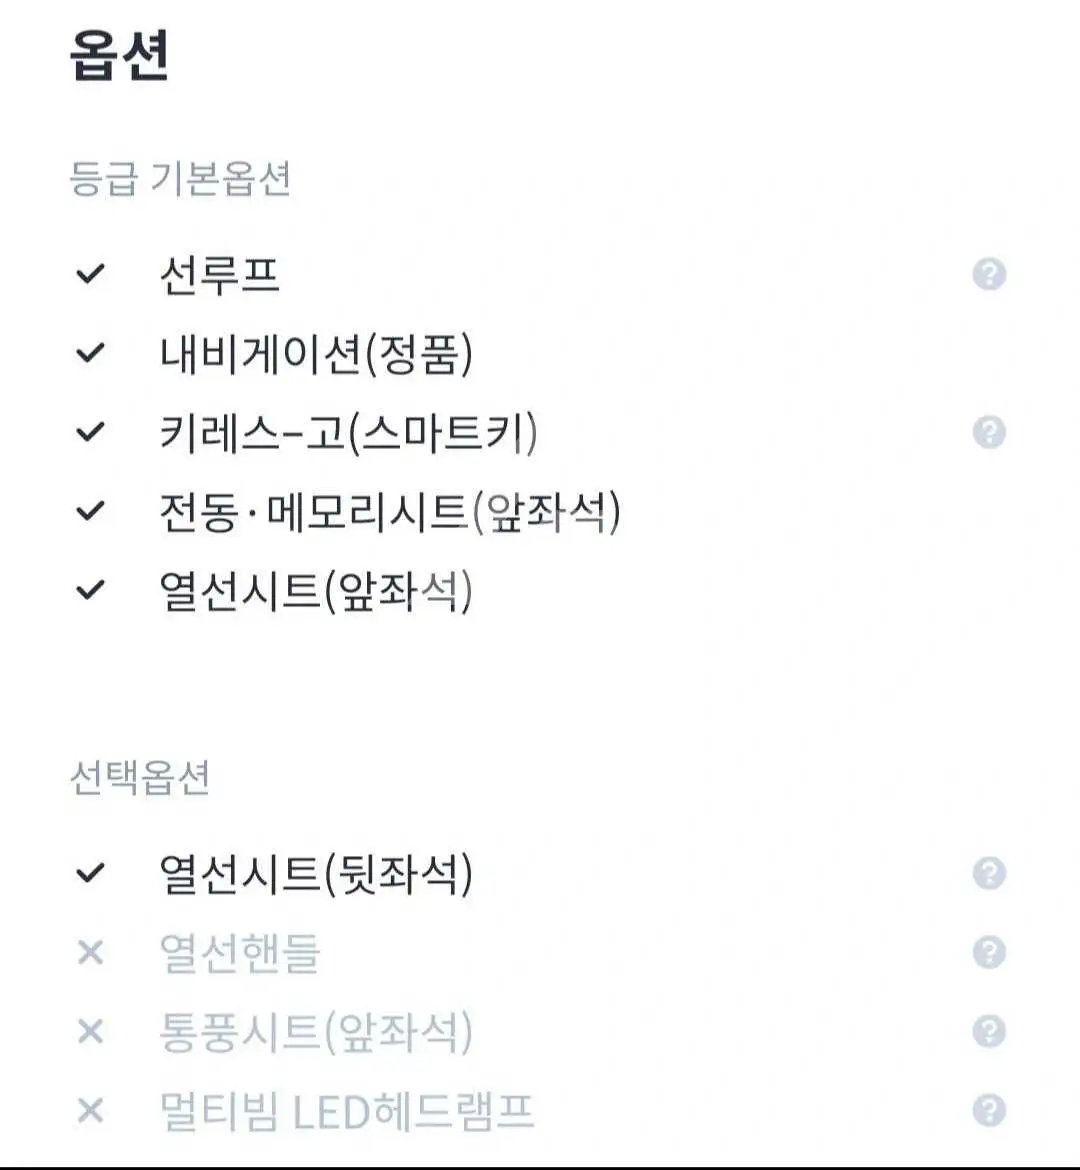This screenshot has width=1080, height=1170.
Task: Click the checkmark beside 전동·메모리시트(앞좌석)
Action: (90, 511)
